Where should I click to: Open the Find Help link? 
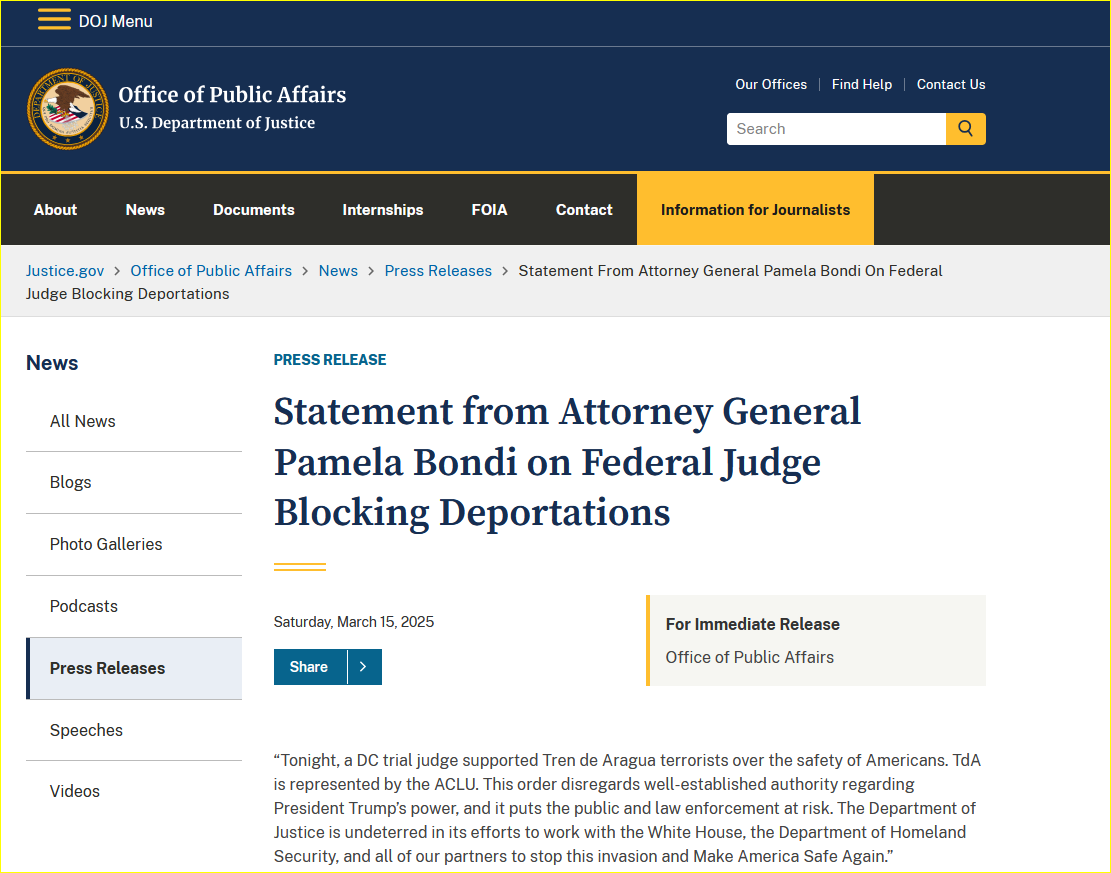coord(862,84)
